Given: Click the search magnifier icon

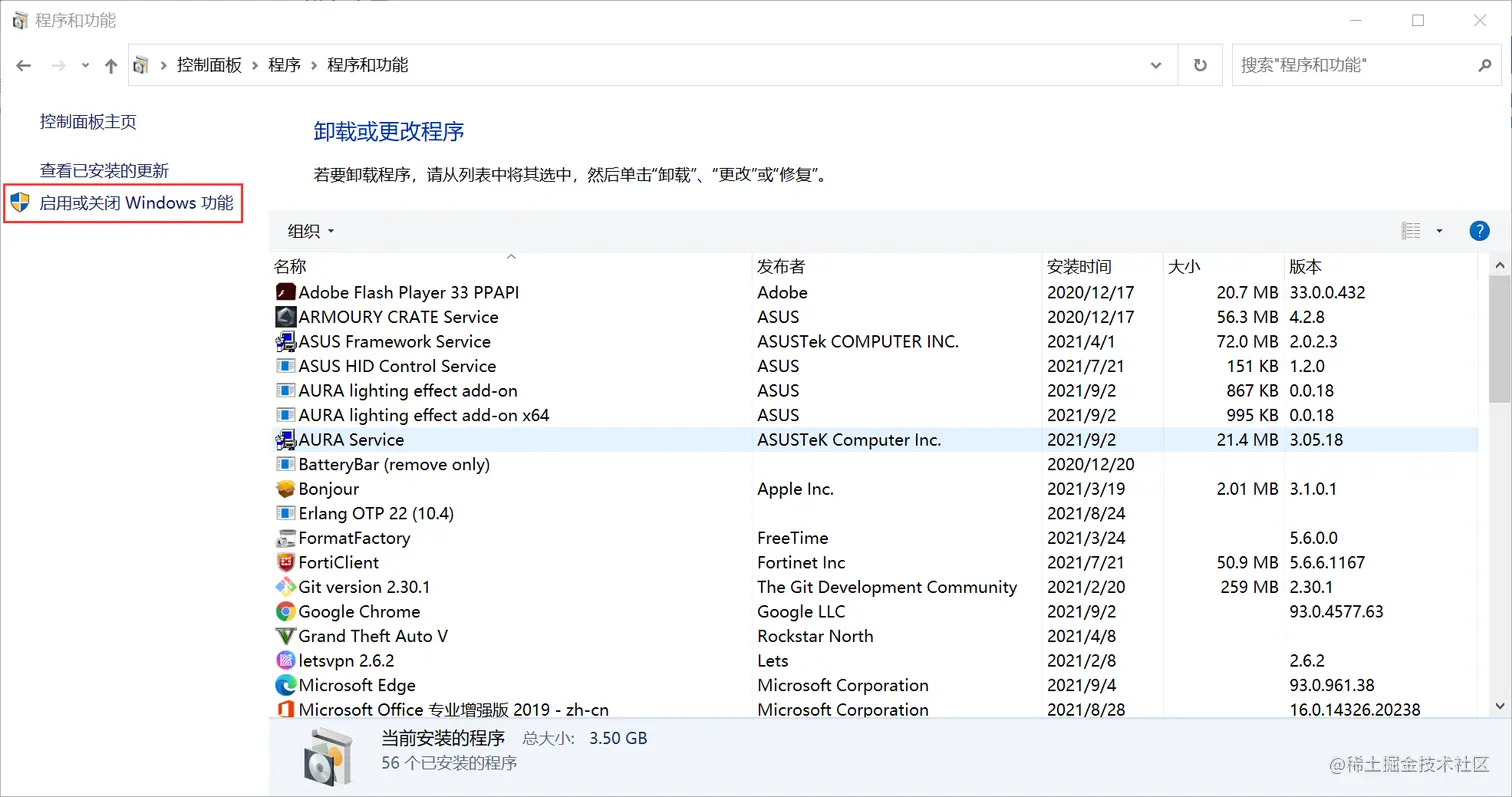Looking at the screenshot, I should point(1484,65).
